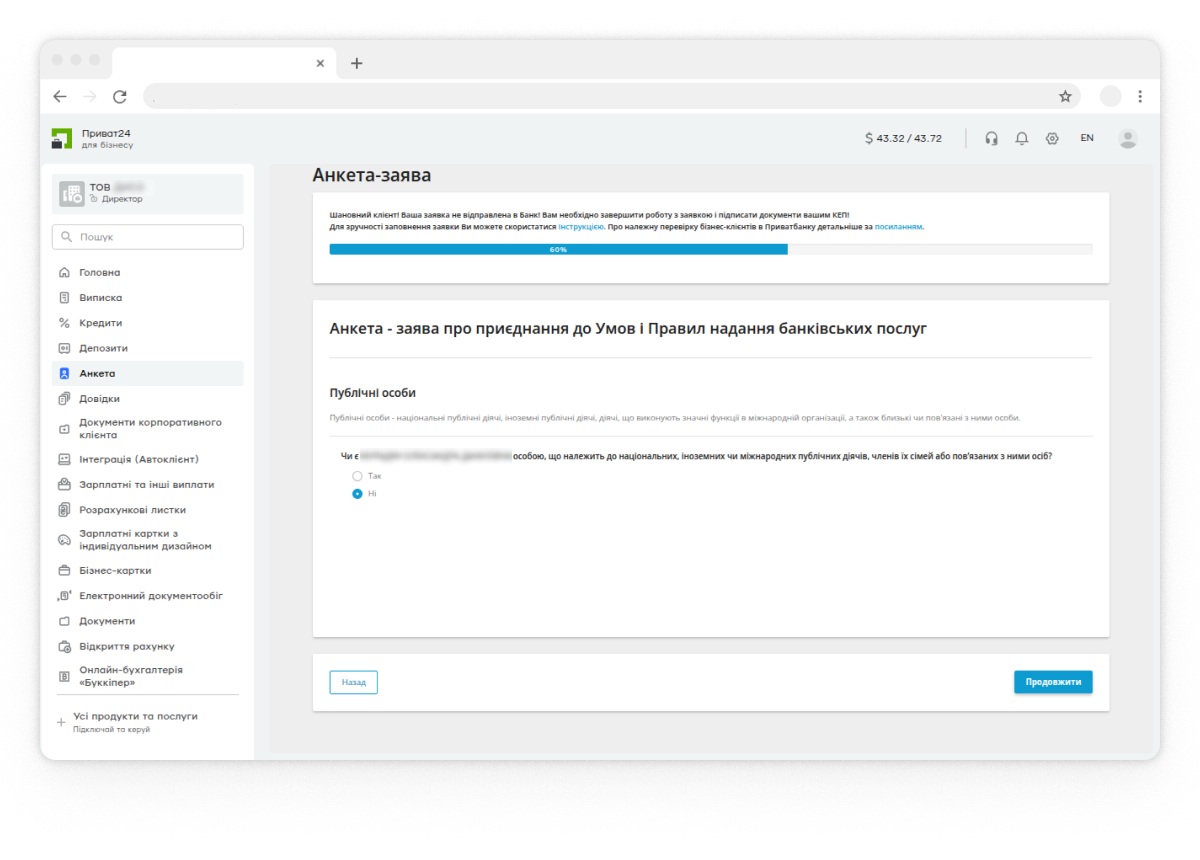1200x860 pixels.
Task: Go to "Депозити" section
Action: (103, 348)
